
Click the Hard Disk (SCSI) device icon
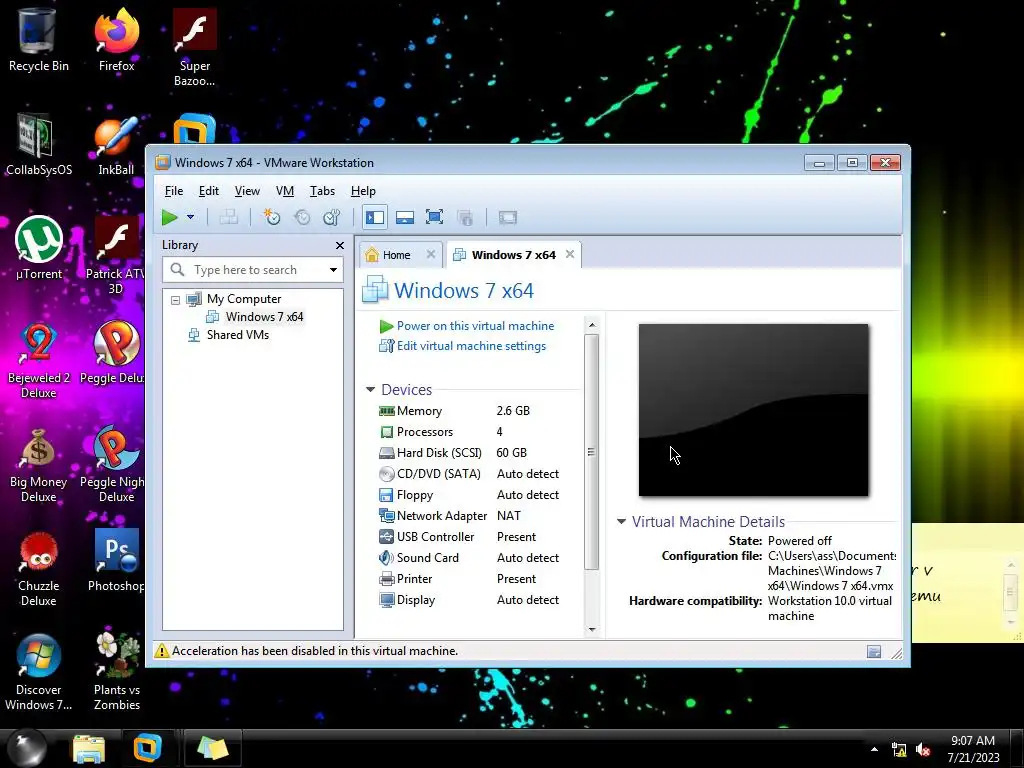387,453
